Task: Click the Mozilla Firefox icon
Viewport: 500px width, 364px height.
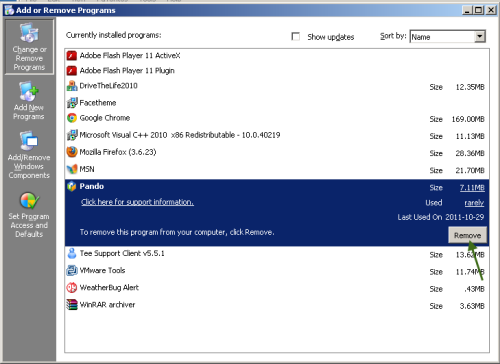Action: [72, 152]
